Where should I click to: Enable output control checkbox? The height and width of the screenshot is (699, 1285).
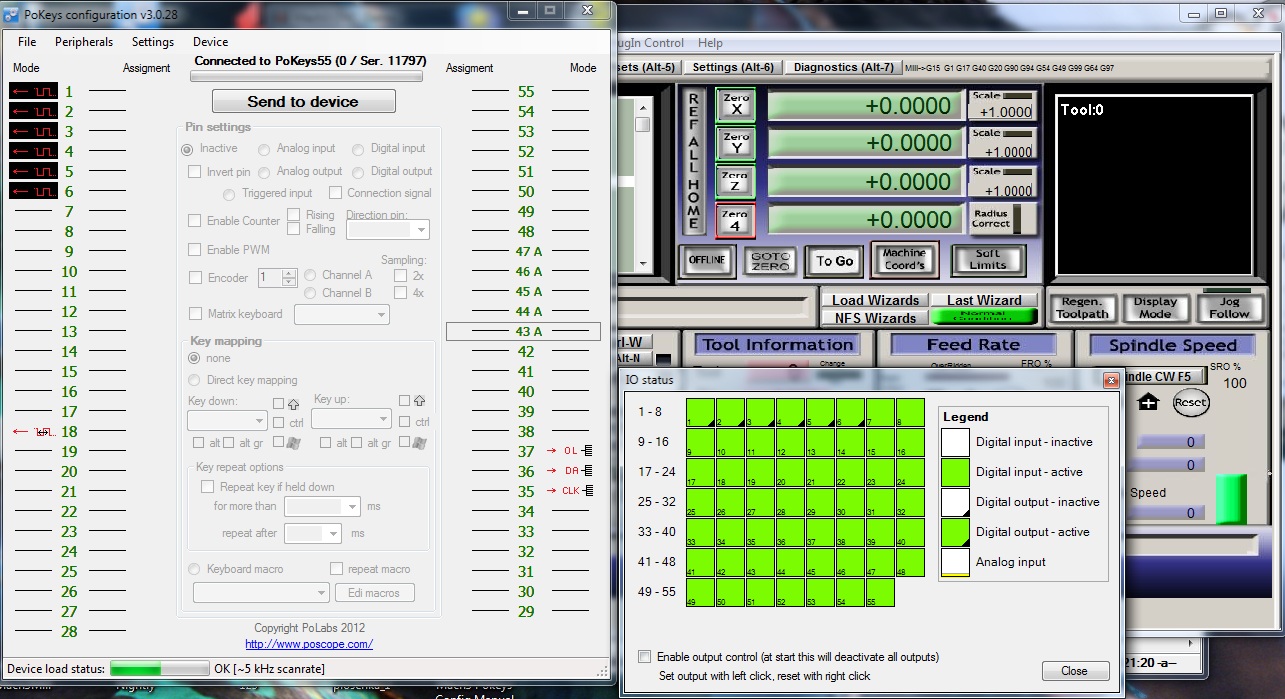click(x=645, y=657)
